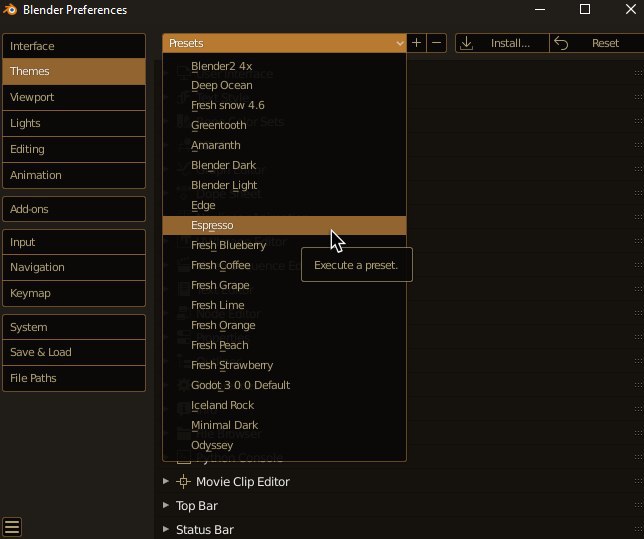The height and width of the screenshot is (539, 644).
Task: Select the Amaranth preset
Action: (284, 145)
